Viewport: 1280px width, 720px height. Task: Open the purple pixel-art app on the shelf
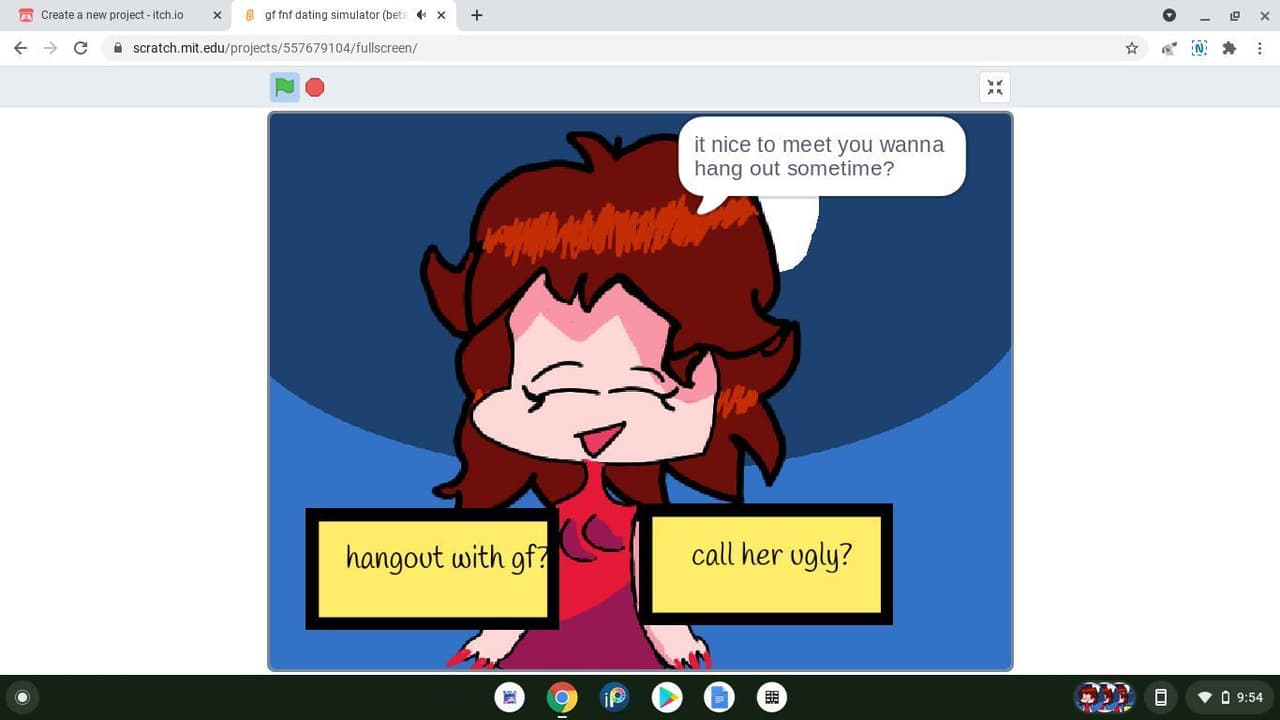(x=510, y=697)
